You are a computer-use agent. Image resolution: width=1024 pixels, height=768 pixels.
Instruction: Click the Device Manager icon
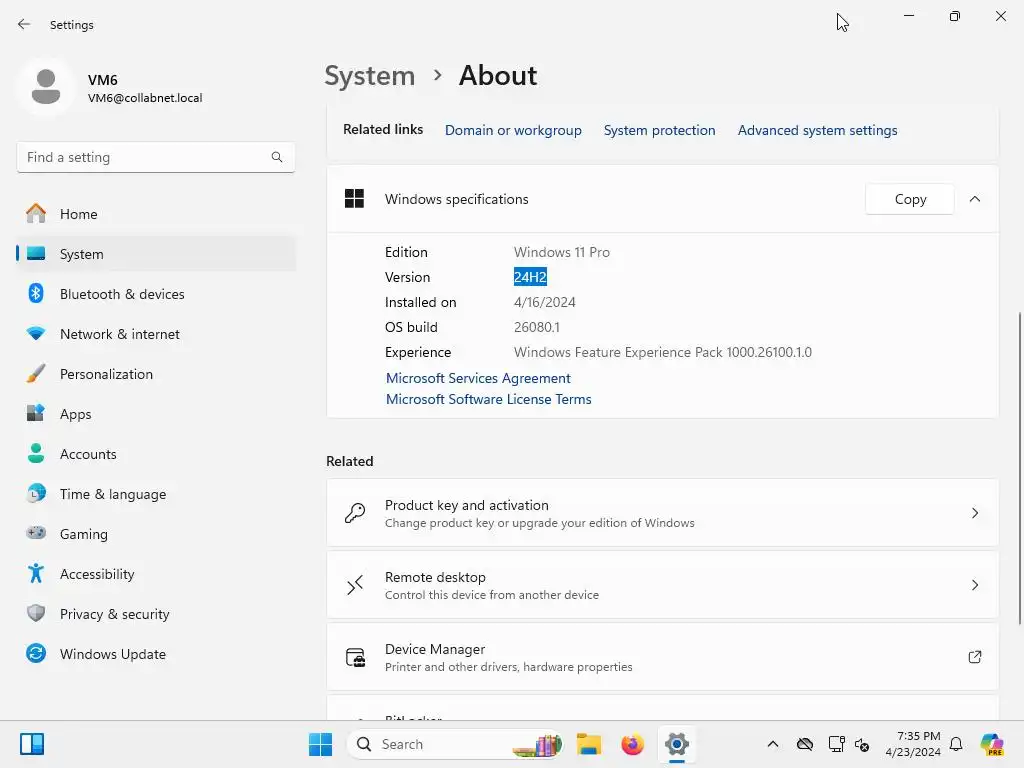[355, 657]
